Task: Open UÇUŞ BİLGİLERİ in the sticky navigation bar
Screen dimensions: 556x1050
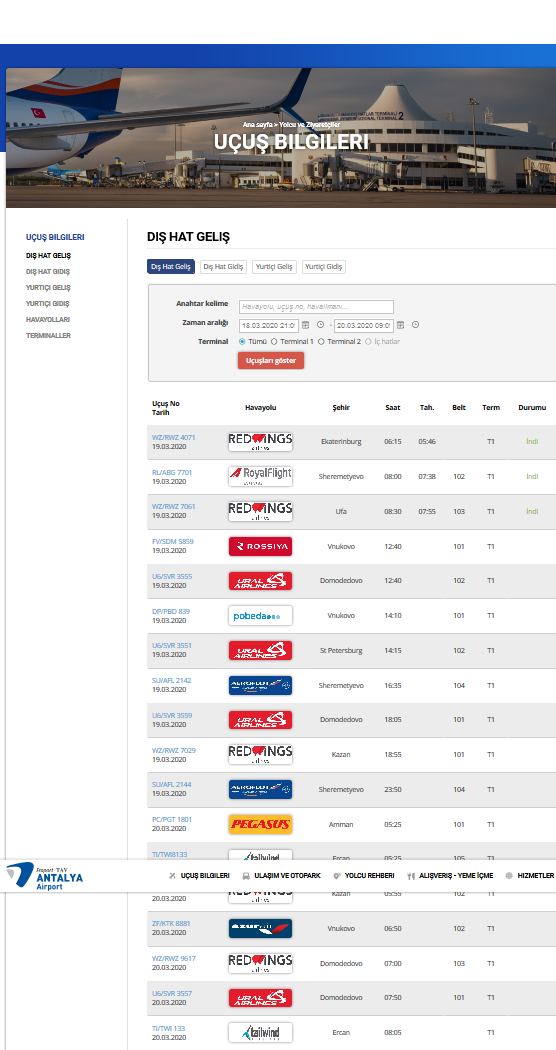Action: (x=200, y=876)
